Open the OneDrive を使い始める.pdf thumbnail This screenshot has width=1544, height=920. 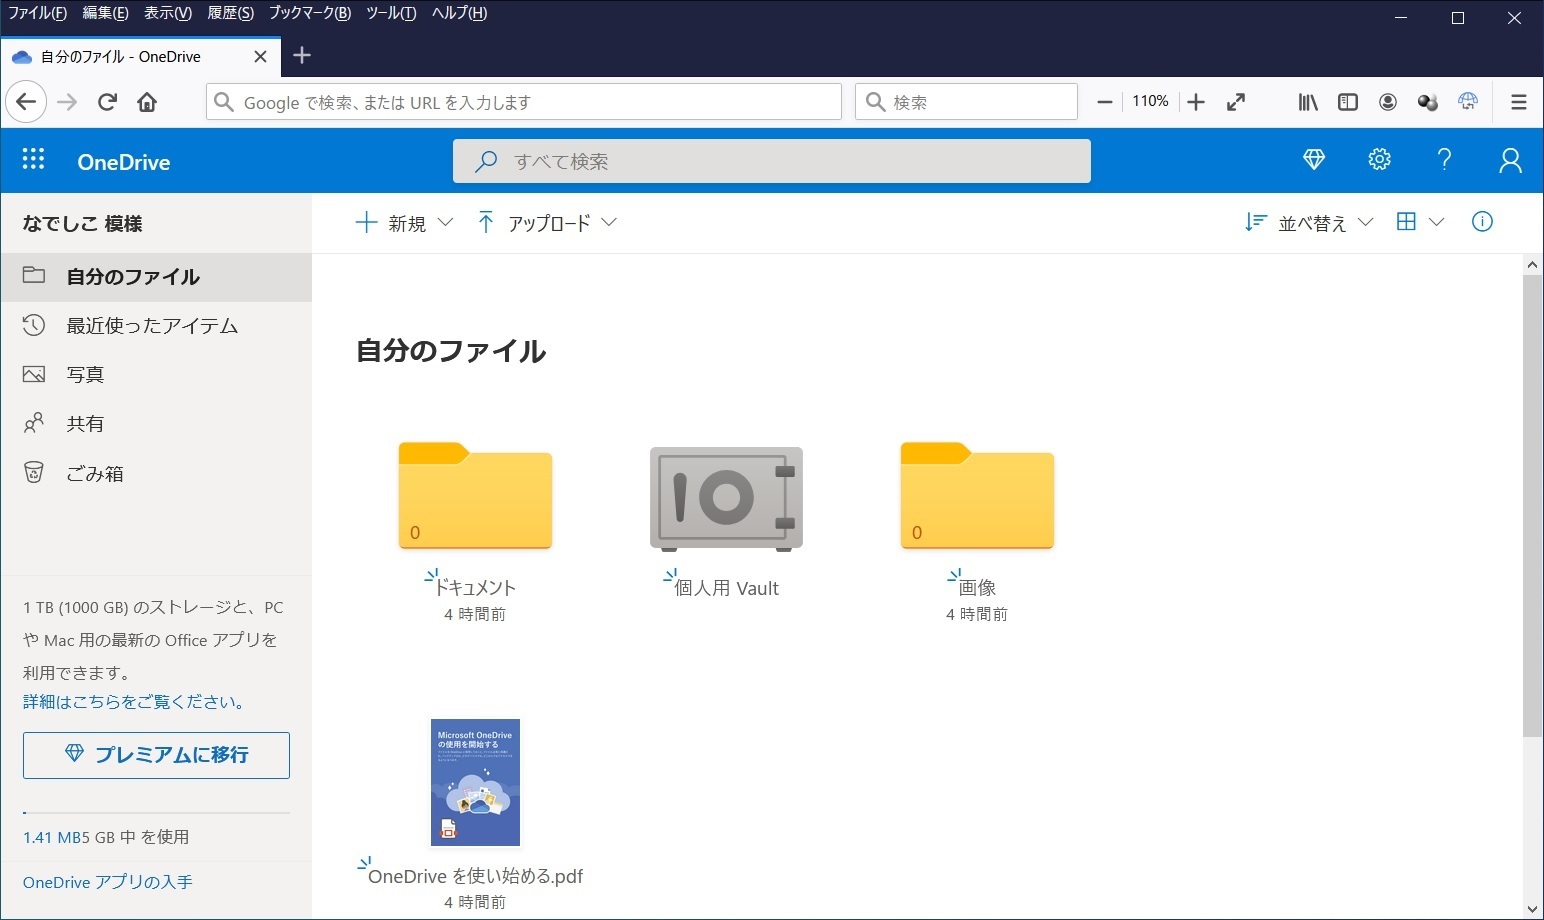475,782
